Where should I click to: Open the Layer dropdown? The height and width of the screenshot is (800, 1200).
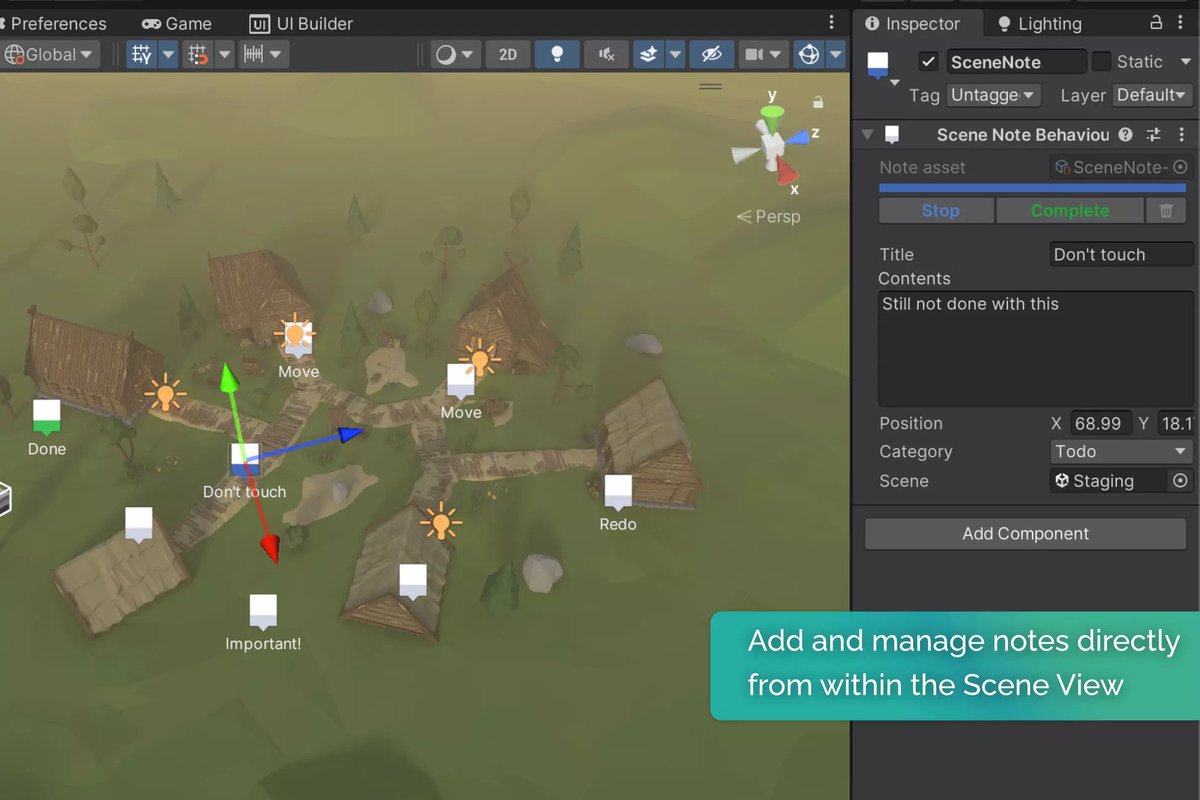pyautogui.click(x=1153, y=95)
